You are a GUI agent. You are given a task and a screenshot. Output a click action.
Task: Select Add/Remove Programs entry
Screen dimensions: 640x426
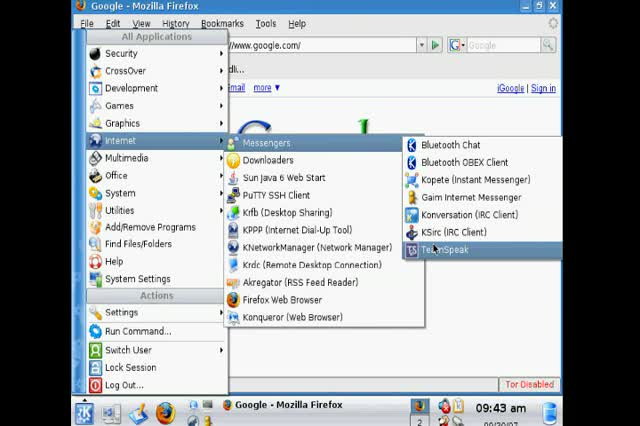point(157,227)
